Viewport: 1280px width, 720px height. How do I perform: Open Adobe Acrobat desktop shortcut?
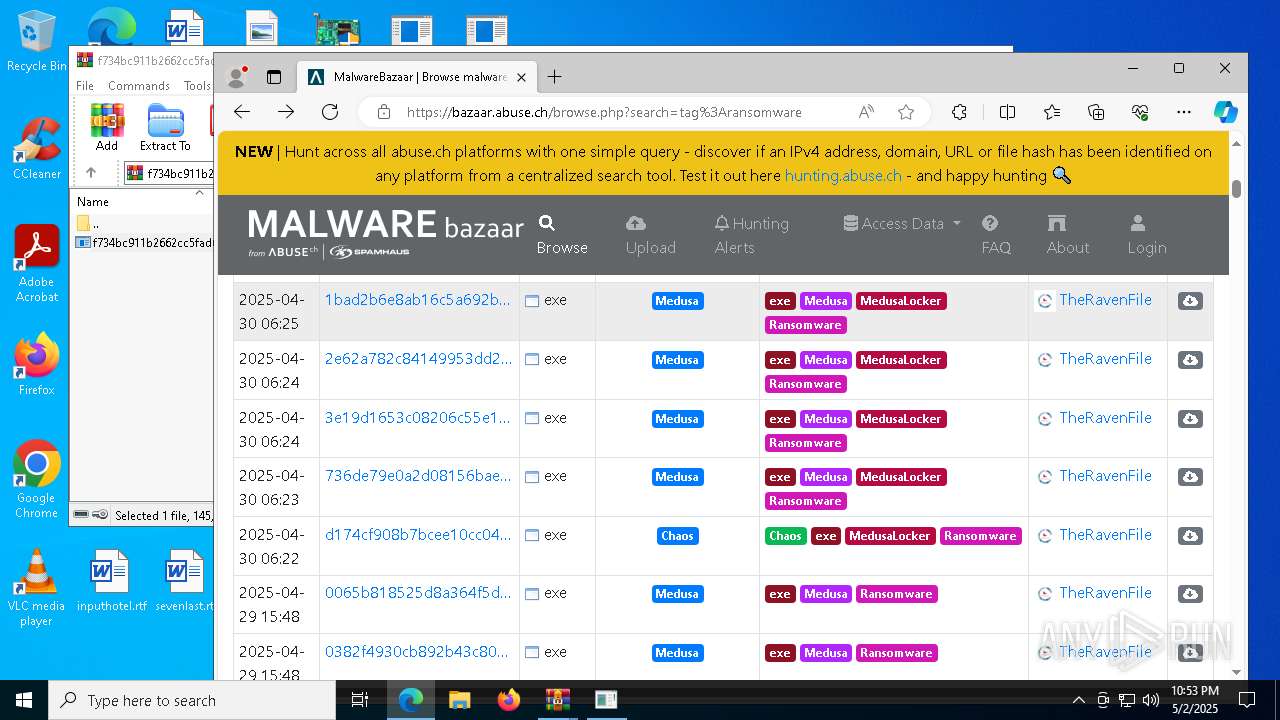coord(36,263)
